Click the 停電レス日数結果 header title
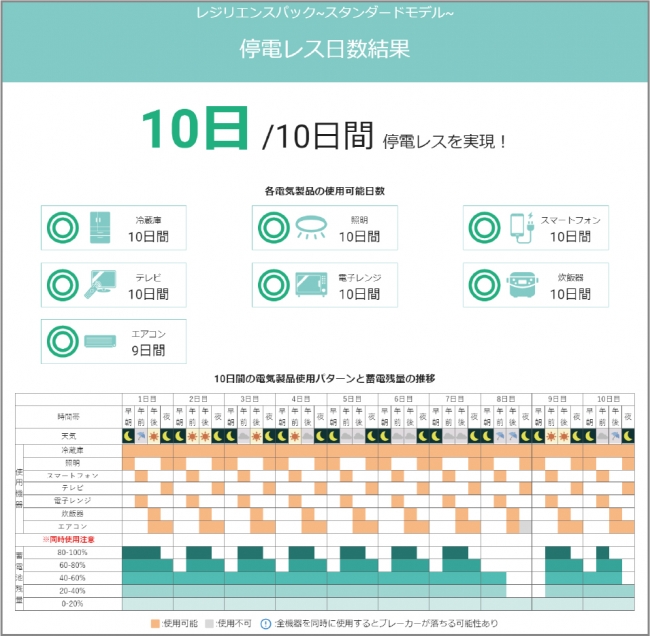 [324, 50]
